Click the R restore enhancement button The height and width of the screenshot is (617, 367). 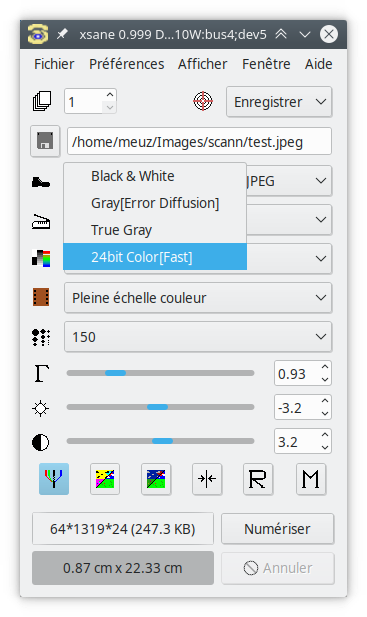(x=258, y=479)
